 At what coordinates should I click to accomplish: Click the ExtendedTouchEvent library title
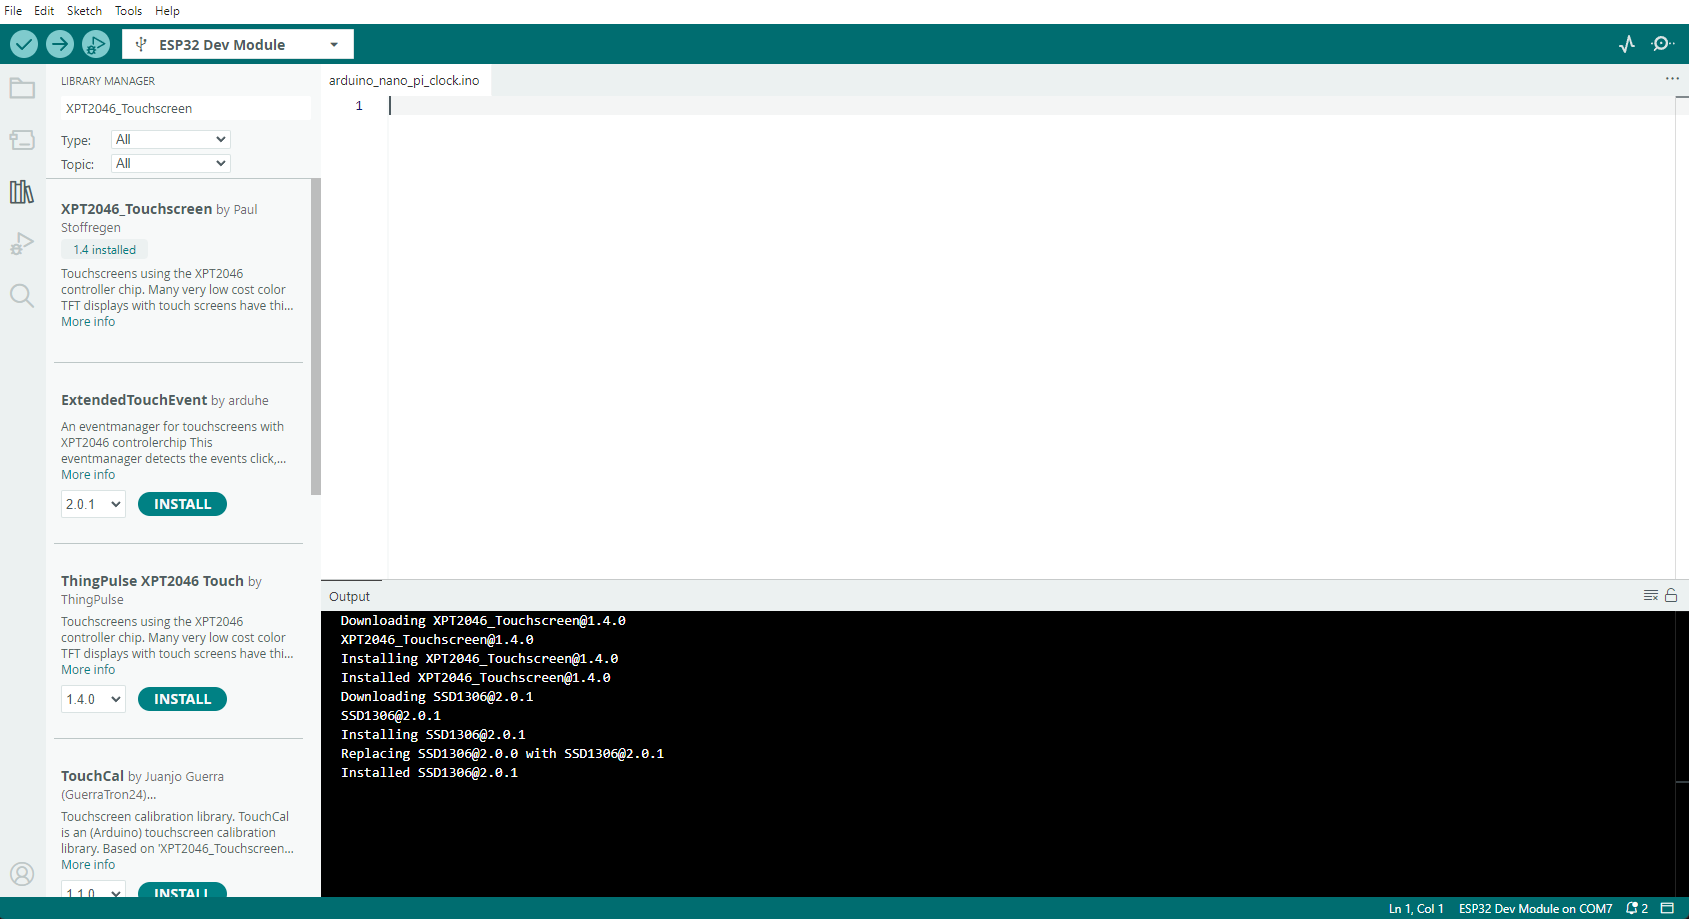134,400
